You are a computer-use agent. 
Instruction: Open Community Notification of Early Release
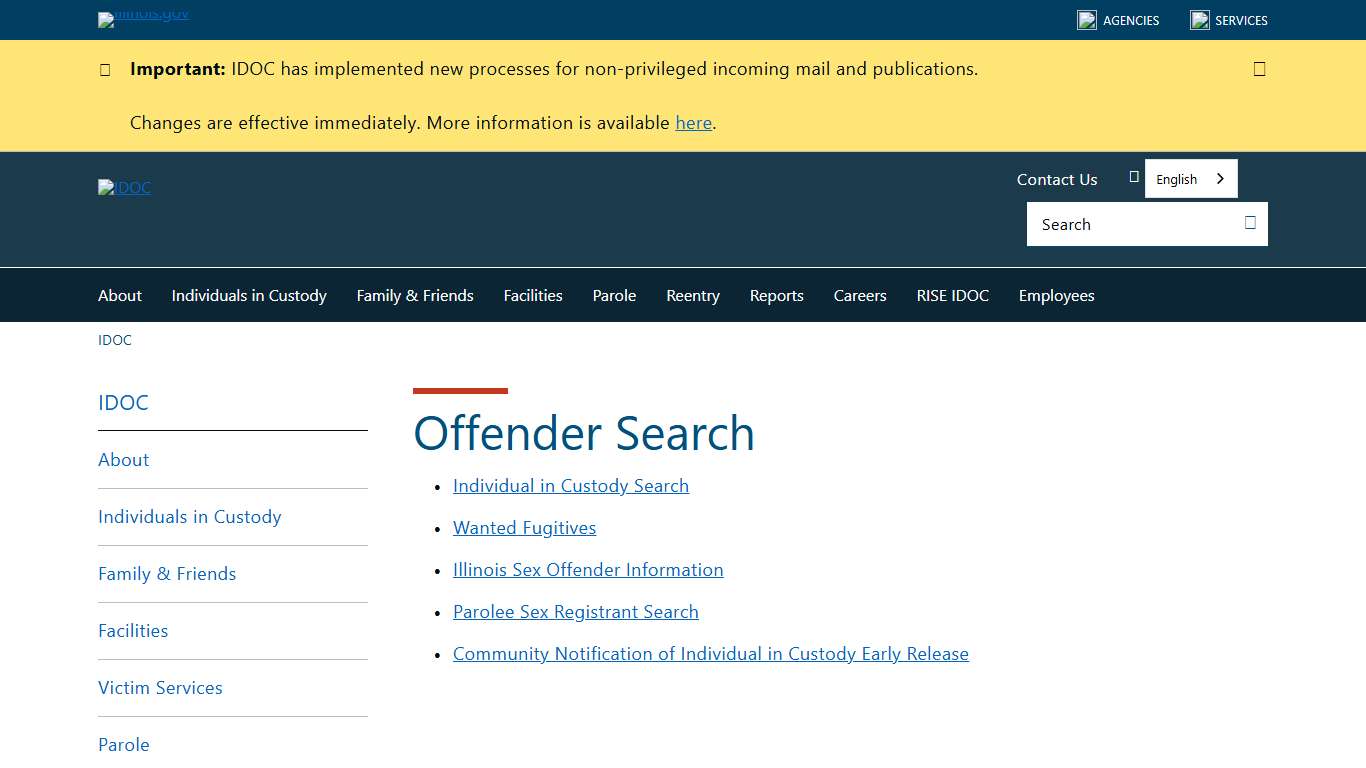click(710, 653)
